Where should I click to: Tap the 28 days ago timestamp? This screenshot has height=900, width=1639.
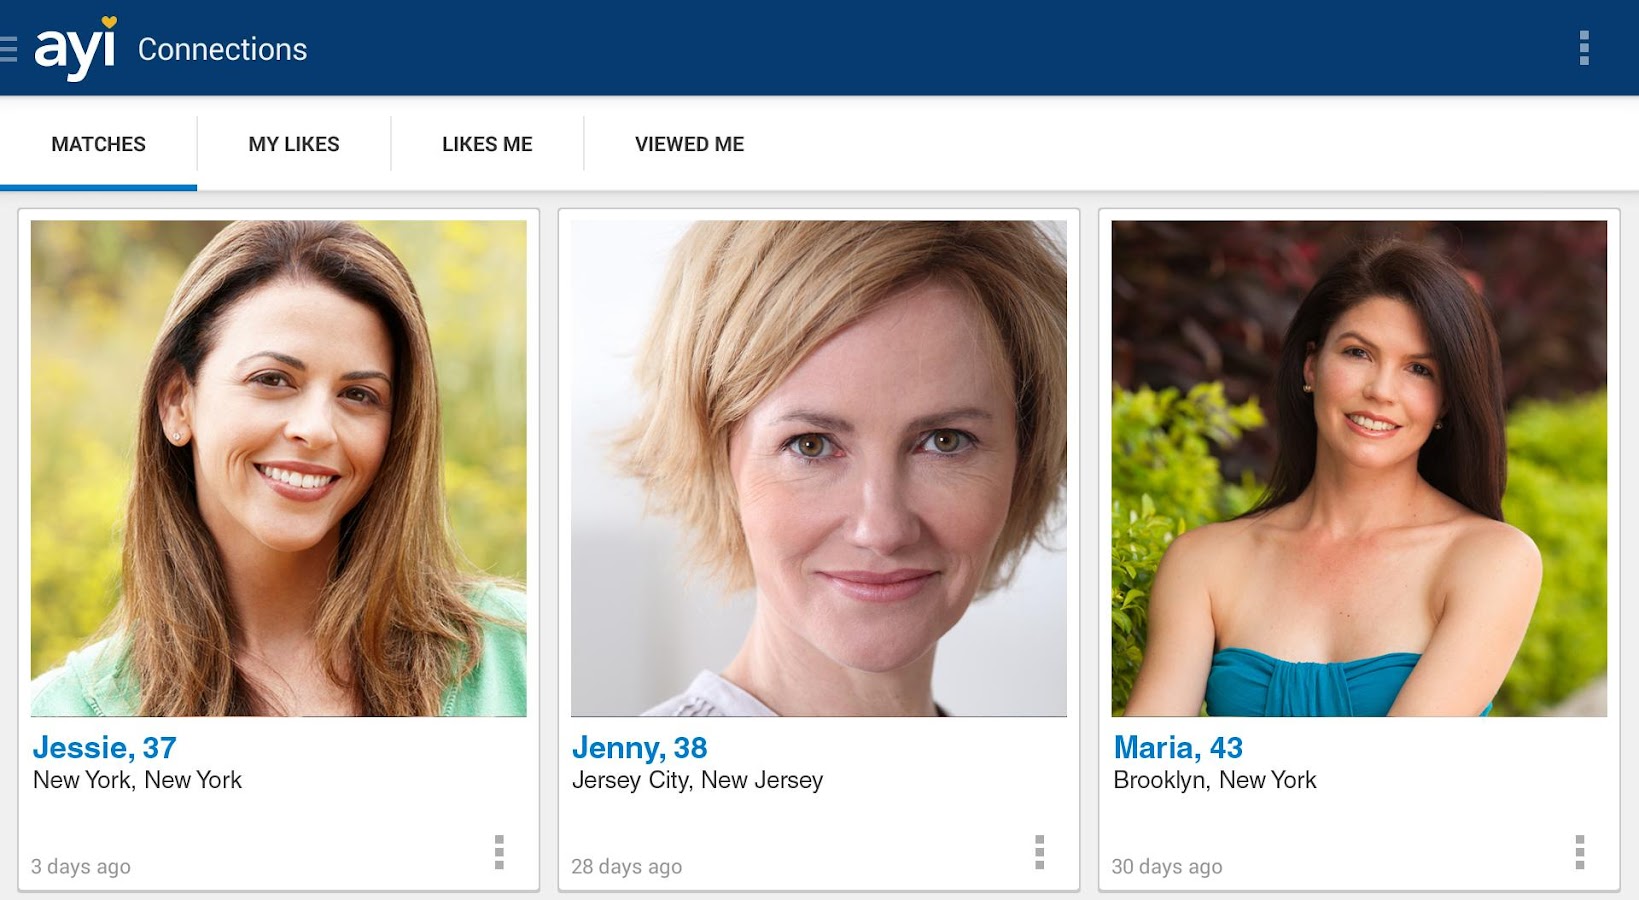(x=627, y=866)
